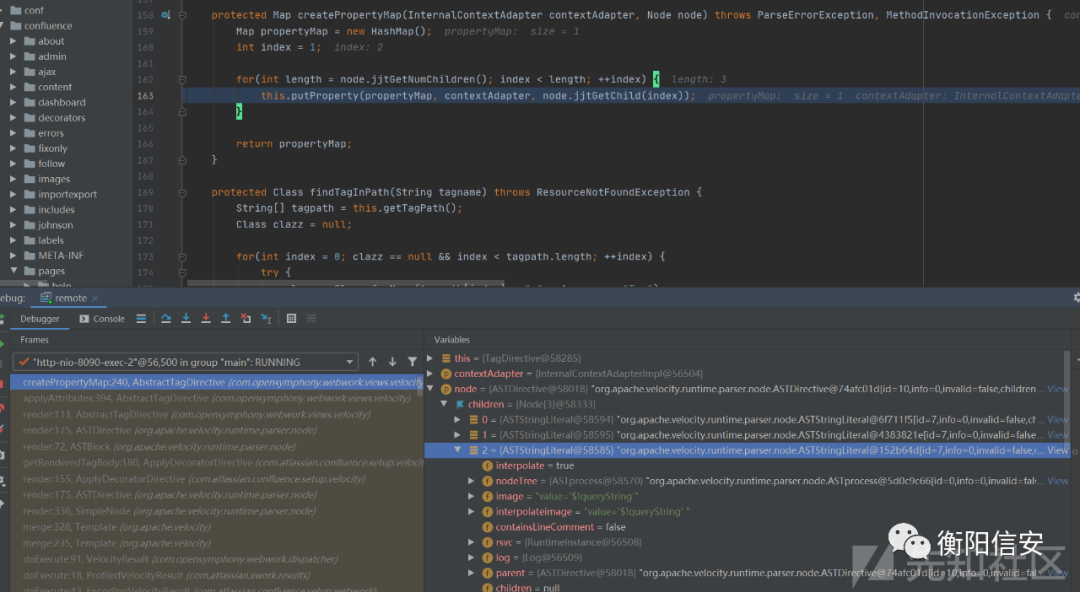Expand child 0 ASTStringLiteral@58594 arrow
The width and height of the screenshot is (1080, 592).
[x=457, y=419]
